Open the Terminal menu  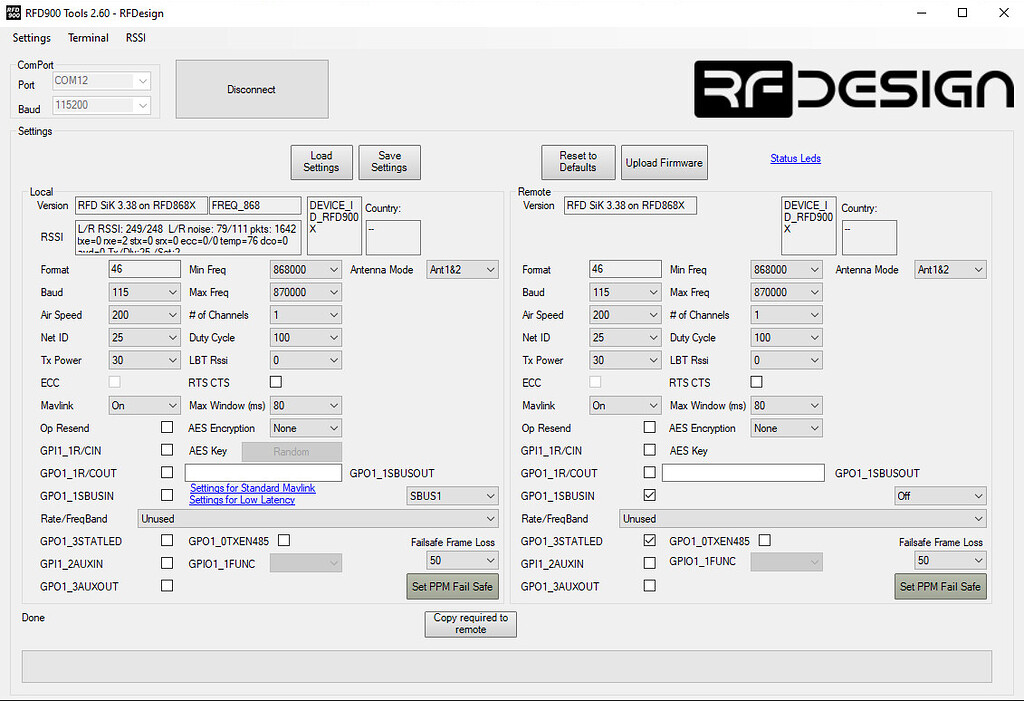pyautogui.click(x=88, y=38)
